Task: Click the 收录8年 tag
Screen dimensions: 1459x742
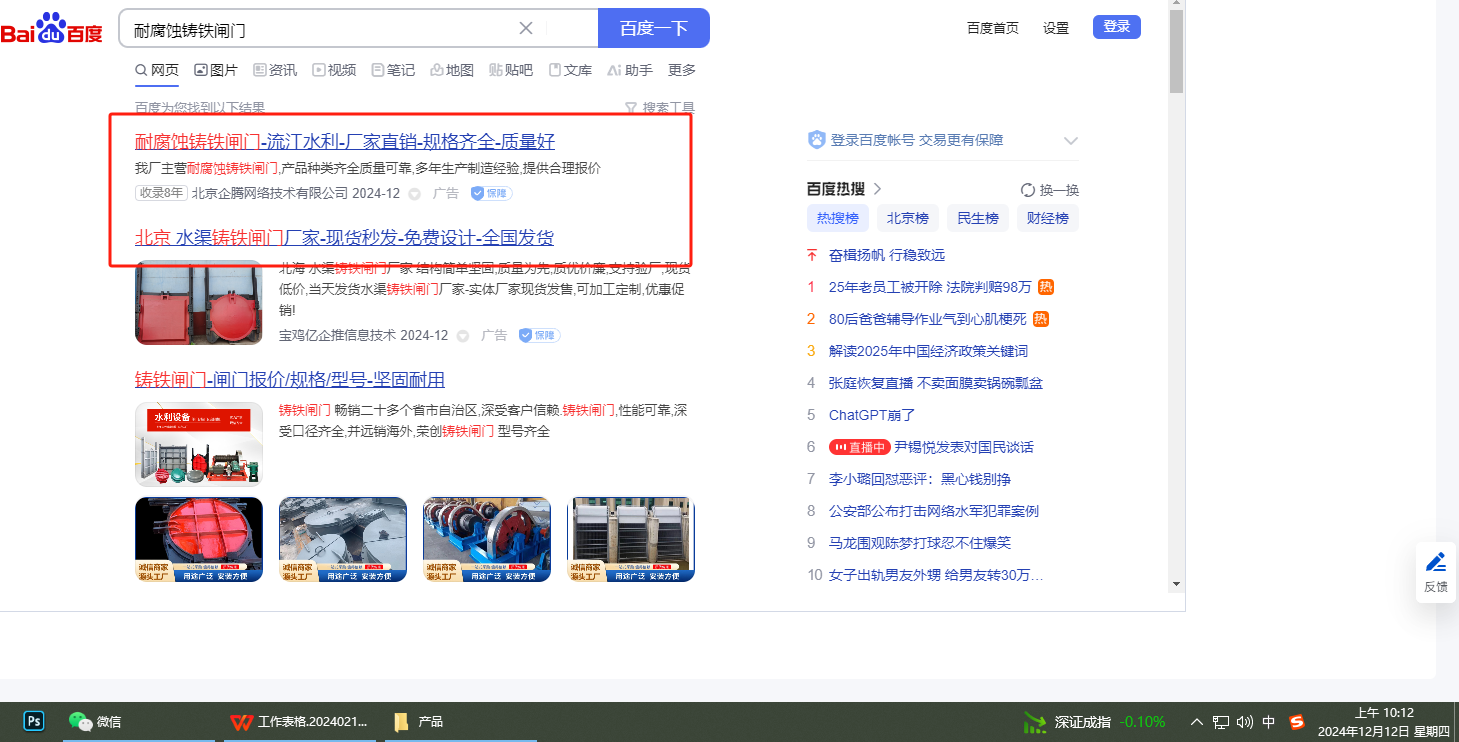Action: point(161,193)
